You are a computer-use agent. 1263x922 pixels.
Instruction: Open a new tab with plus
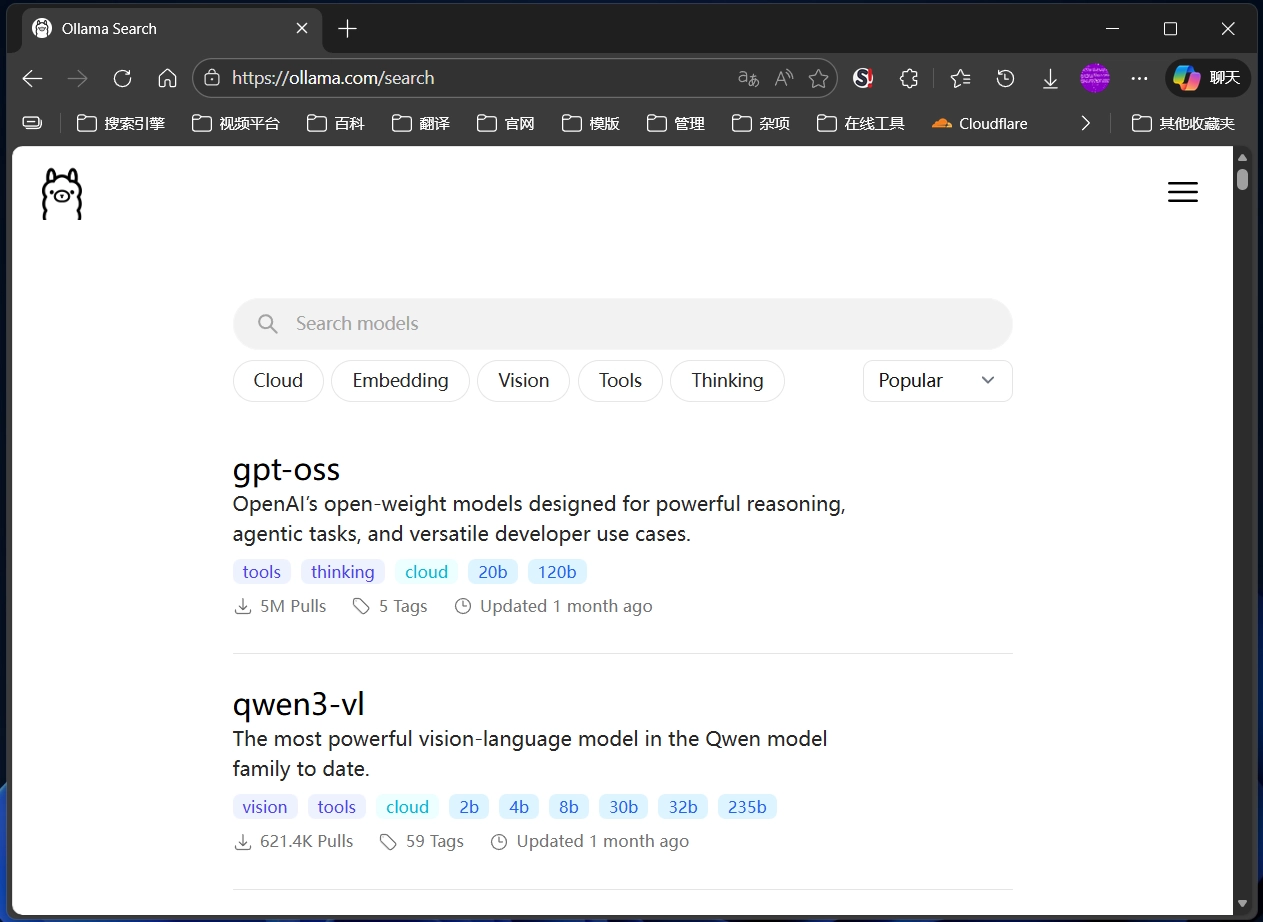coord(347,29)
